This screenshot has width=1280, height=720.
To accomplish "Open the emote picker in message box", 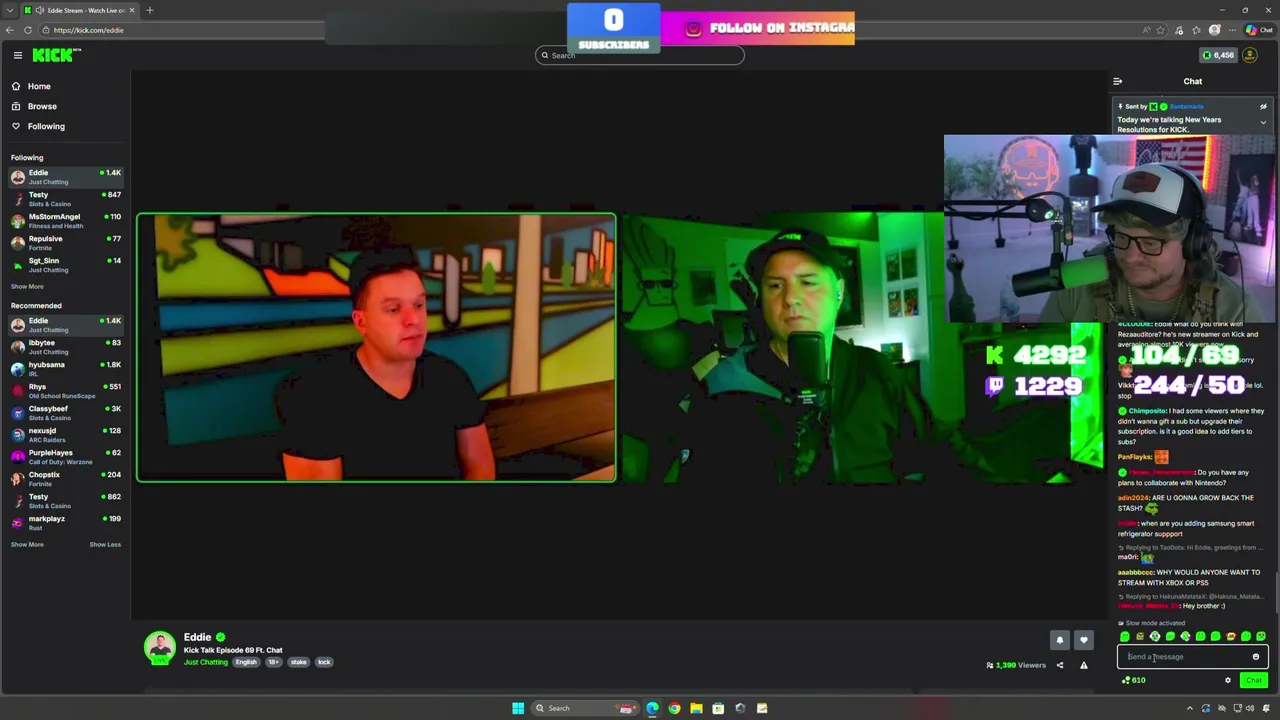I will [x=1256, y=657].
